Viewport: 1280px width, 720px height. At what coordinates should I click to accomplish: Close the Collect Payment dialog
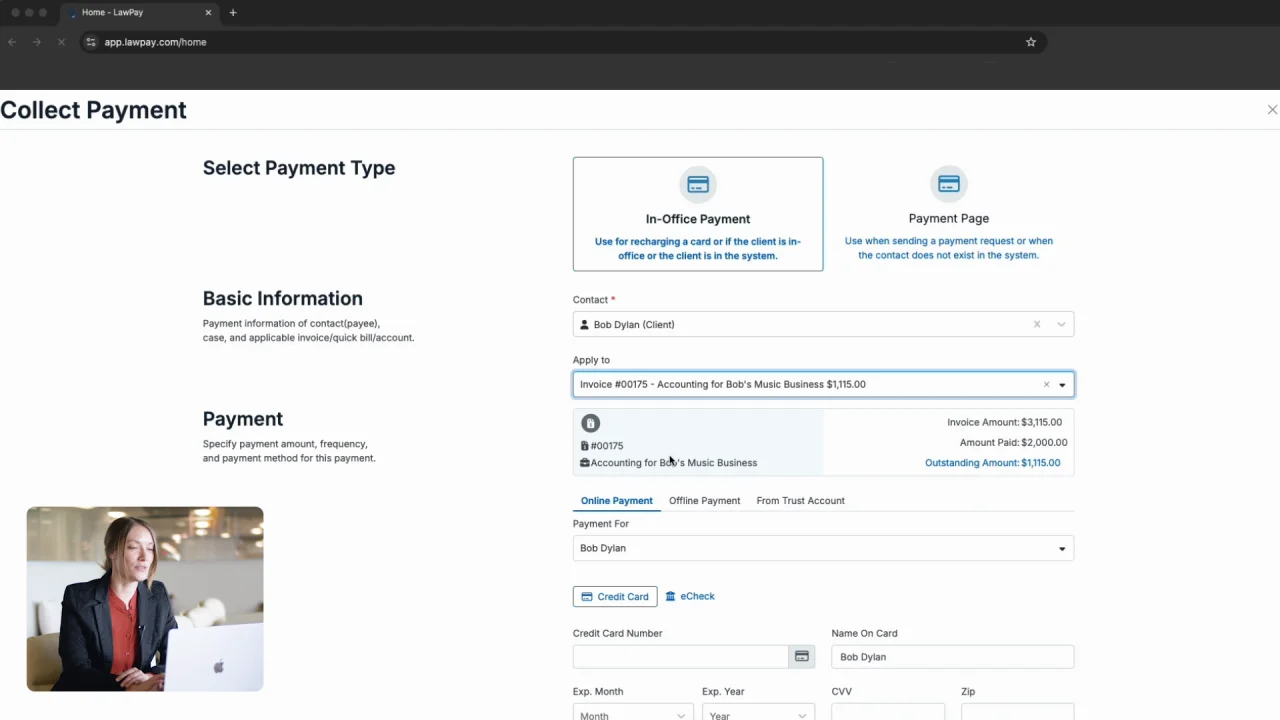pos(1272,110)
